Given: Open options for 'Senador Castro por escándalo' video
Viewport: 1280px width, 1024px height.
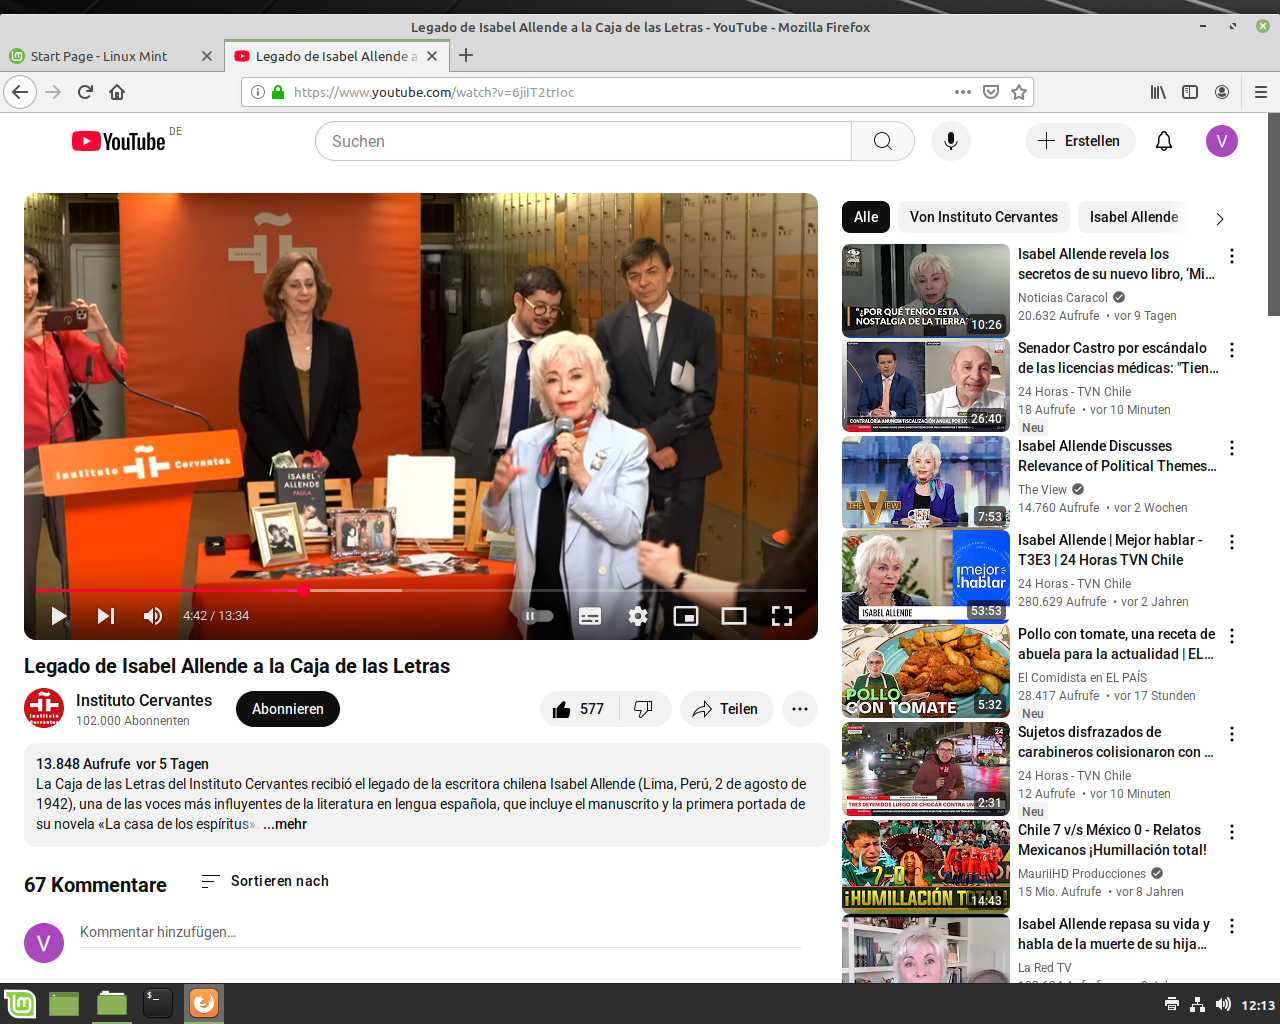Looking at the screenshot, I should pyautogui.click(x=1232, y=350).
